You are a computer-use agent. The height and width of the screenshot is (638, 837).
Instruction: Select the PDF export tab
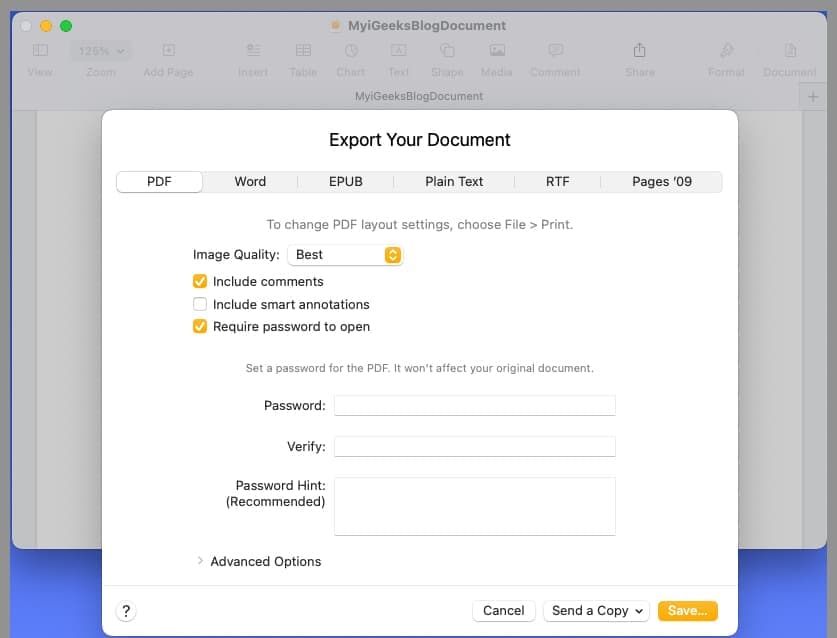(x=159, y=182)
